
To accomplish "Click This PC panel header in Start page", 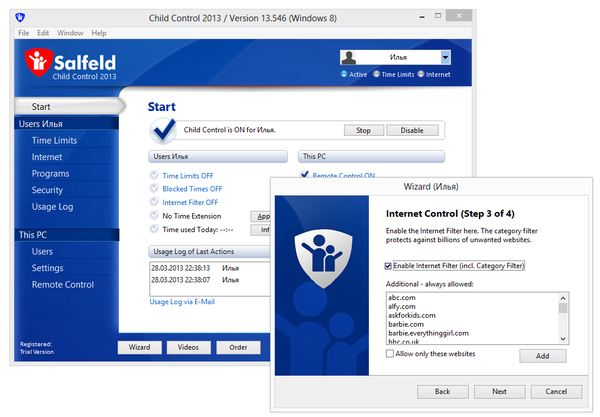I will click(x=371, y=156).
